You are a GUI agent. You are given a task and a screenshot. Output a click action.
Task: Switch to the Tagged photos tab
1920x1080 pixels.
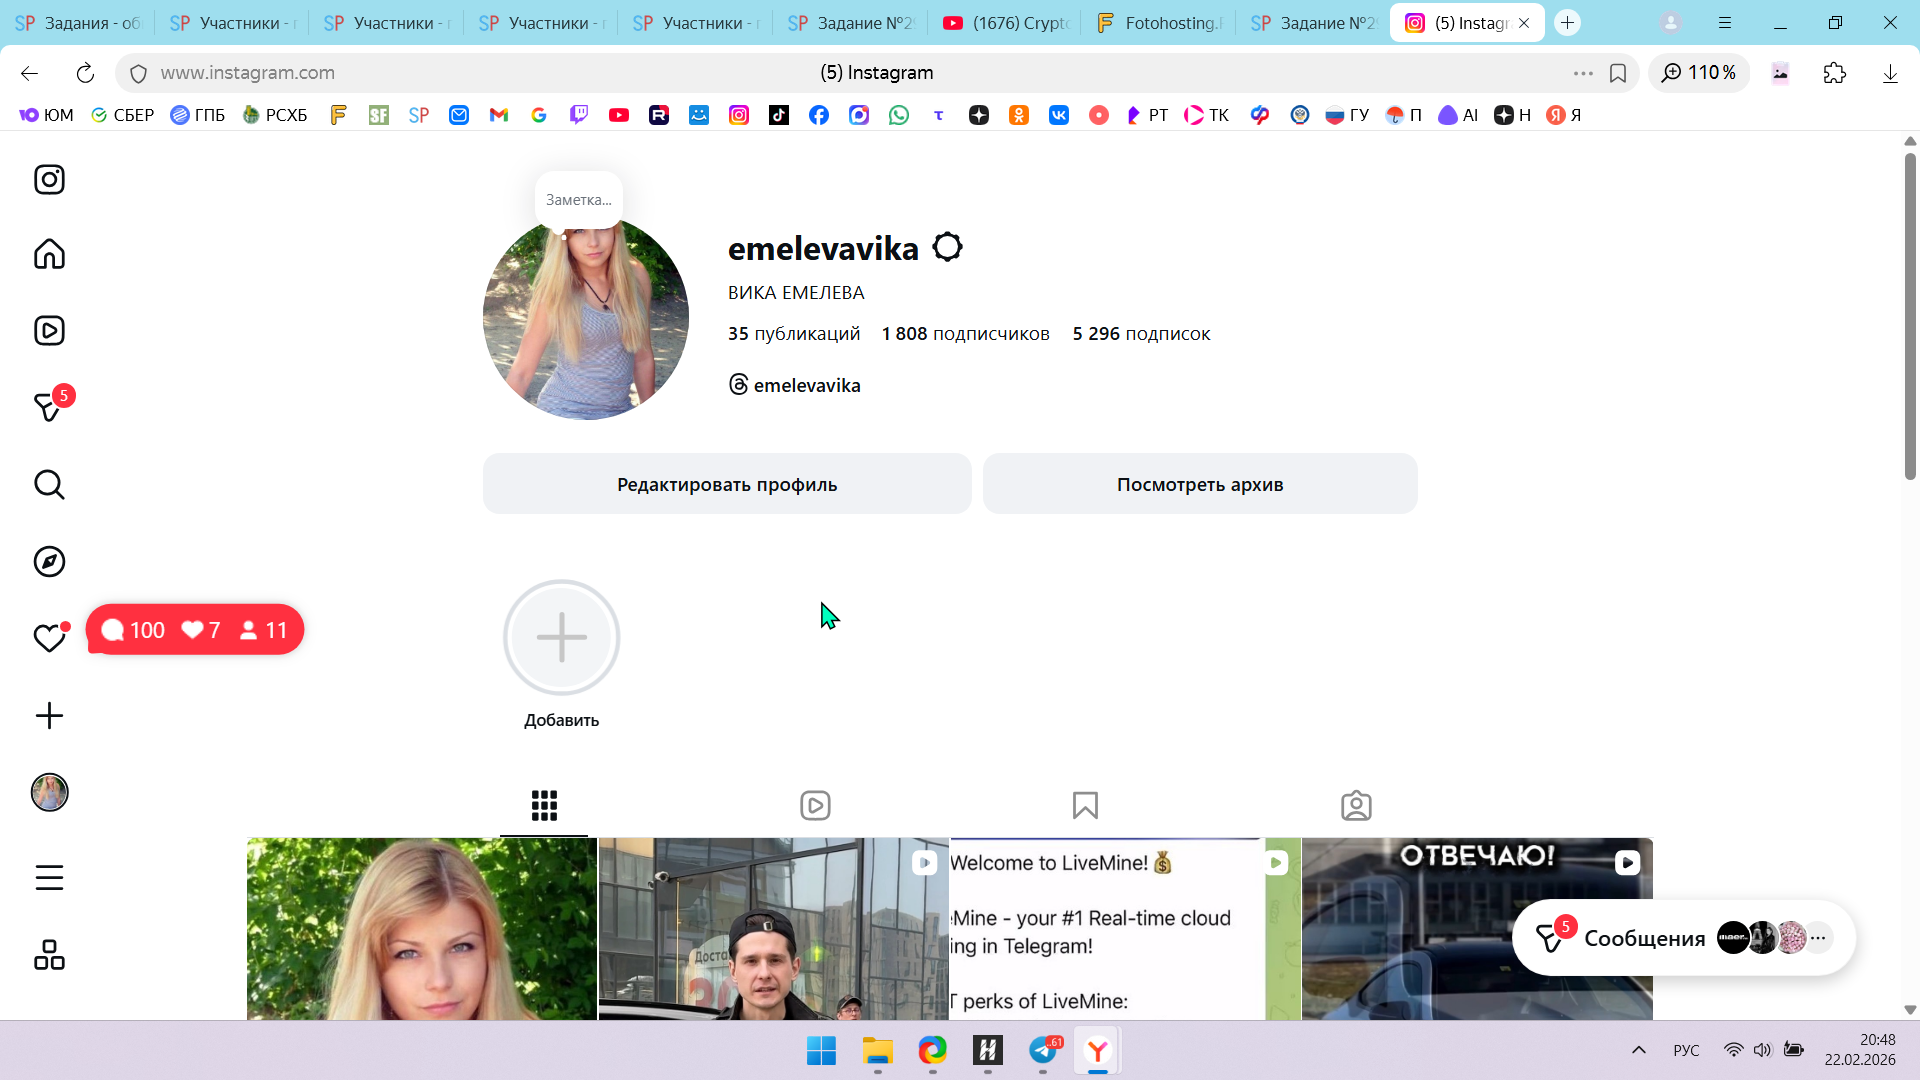[1356, 806]
